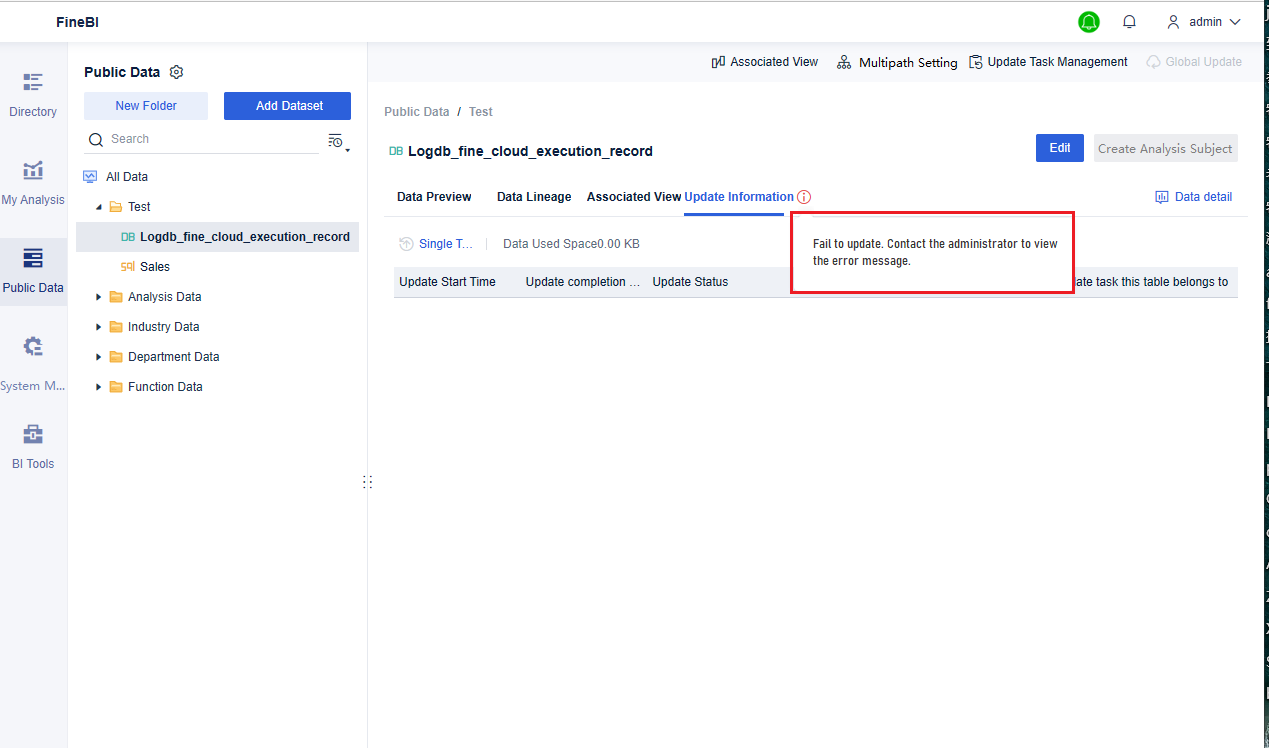This screenshot has height=748, width=1269.
Task: Switch to the Data Preview tab
Action: pos(433,196)
